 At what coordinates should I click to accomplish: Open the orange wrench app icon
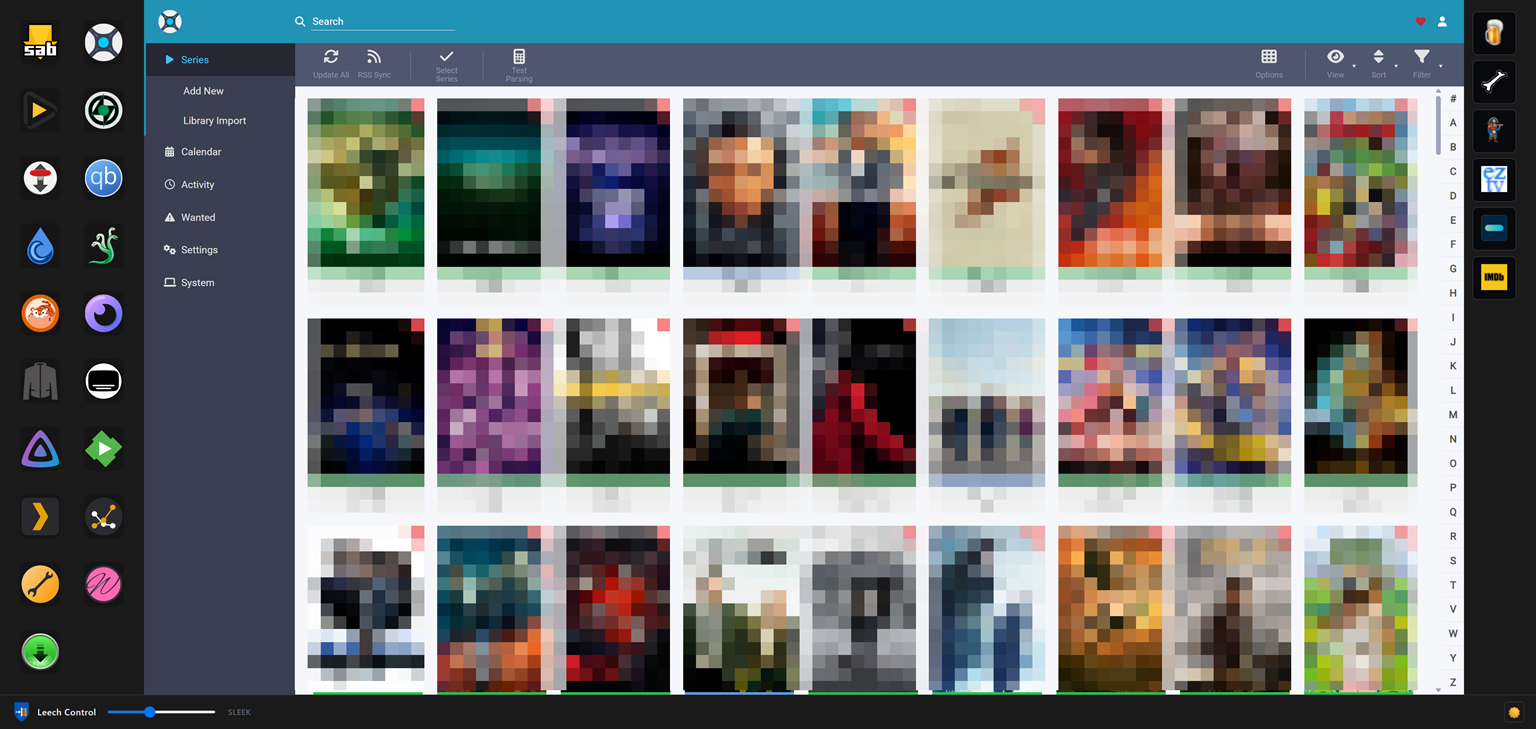(x=41, y=584)
